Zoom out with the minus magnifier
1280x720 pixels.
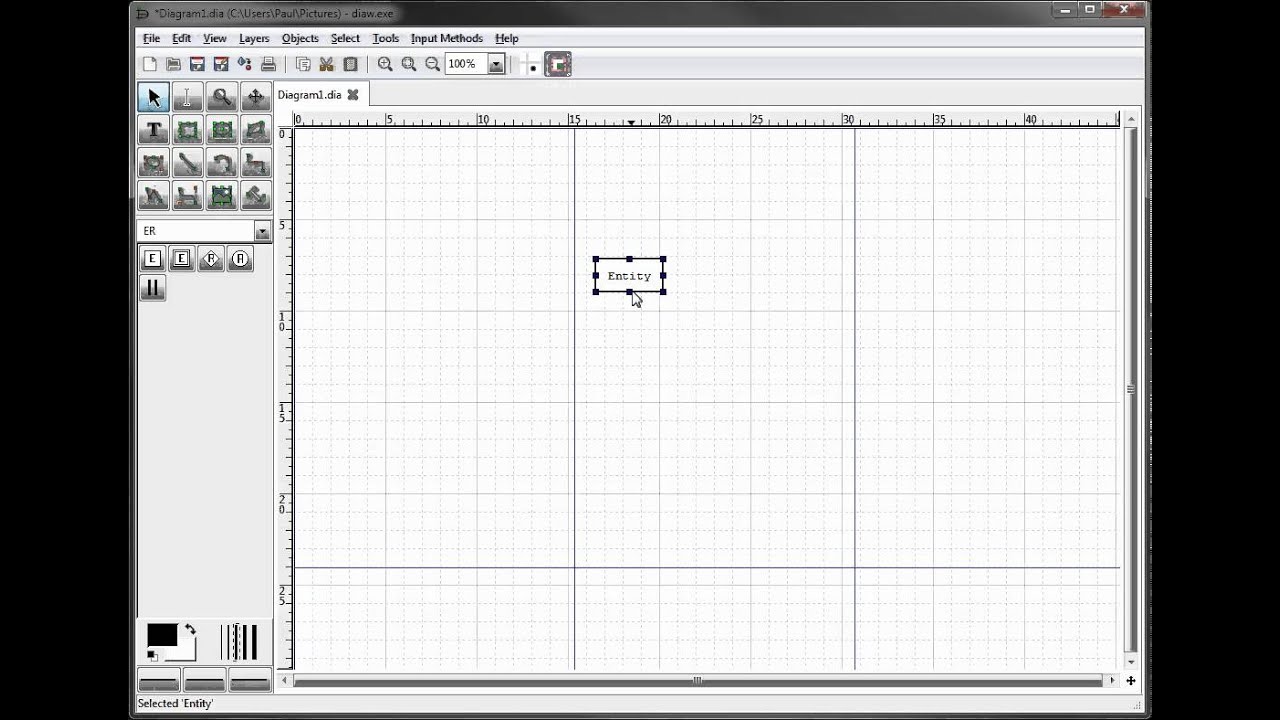click(x=432, y=64)
